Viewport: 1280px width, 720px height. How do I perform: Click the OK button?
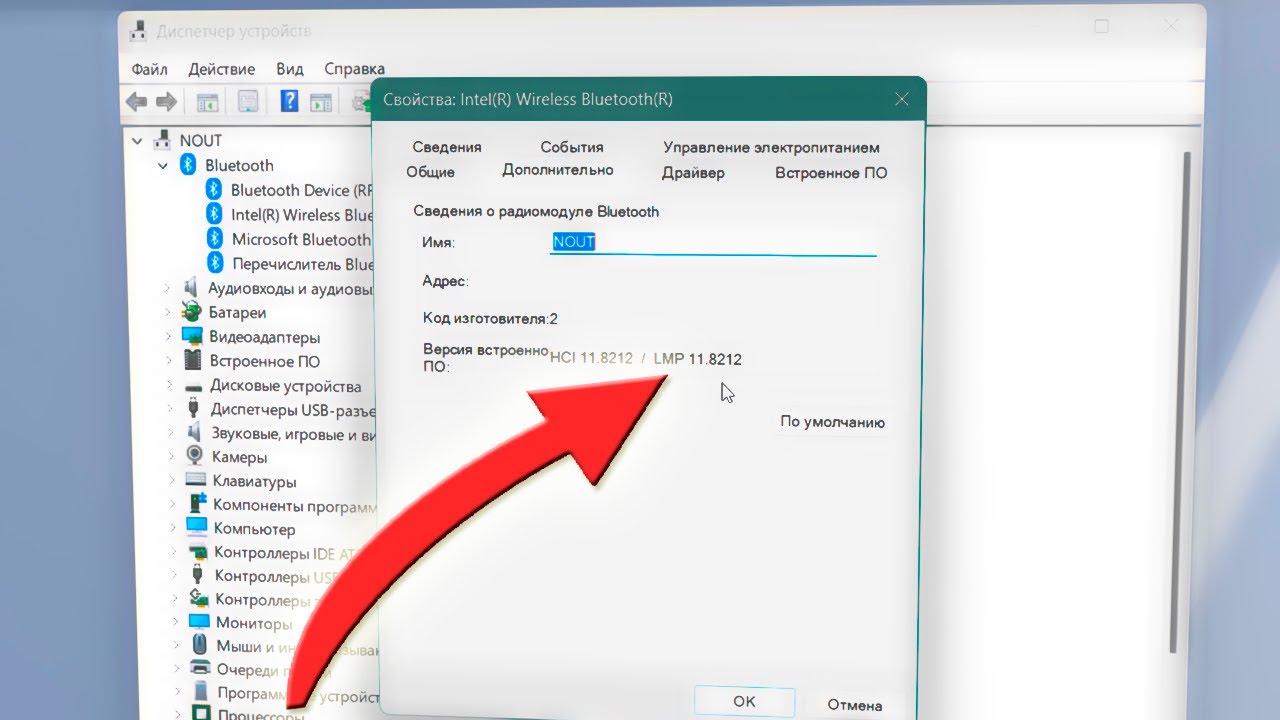744,701
